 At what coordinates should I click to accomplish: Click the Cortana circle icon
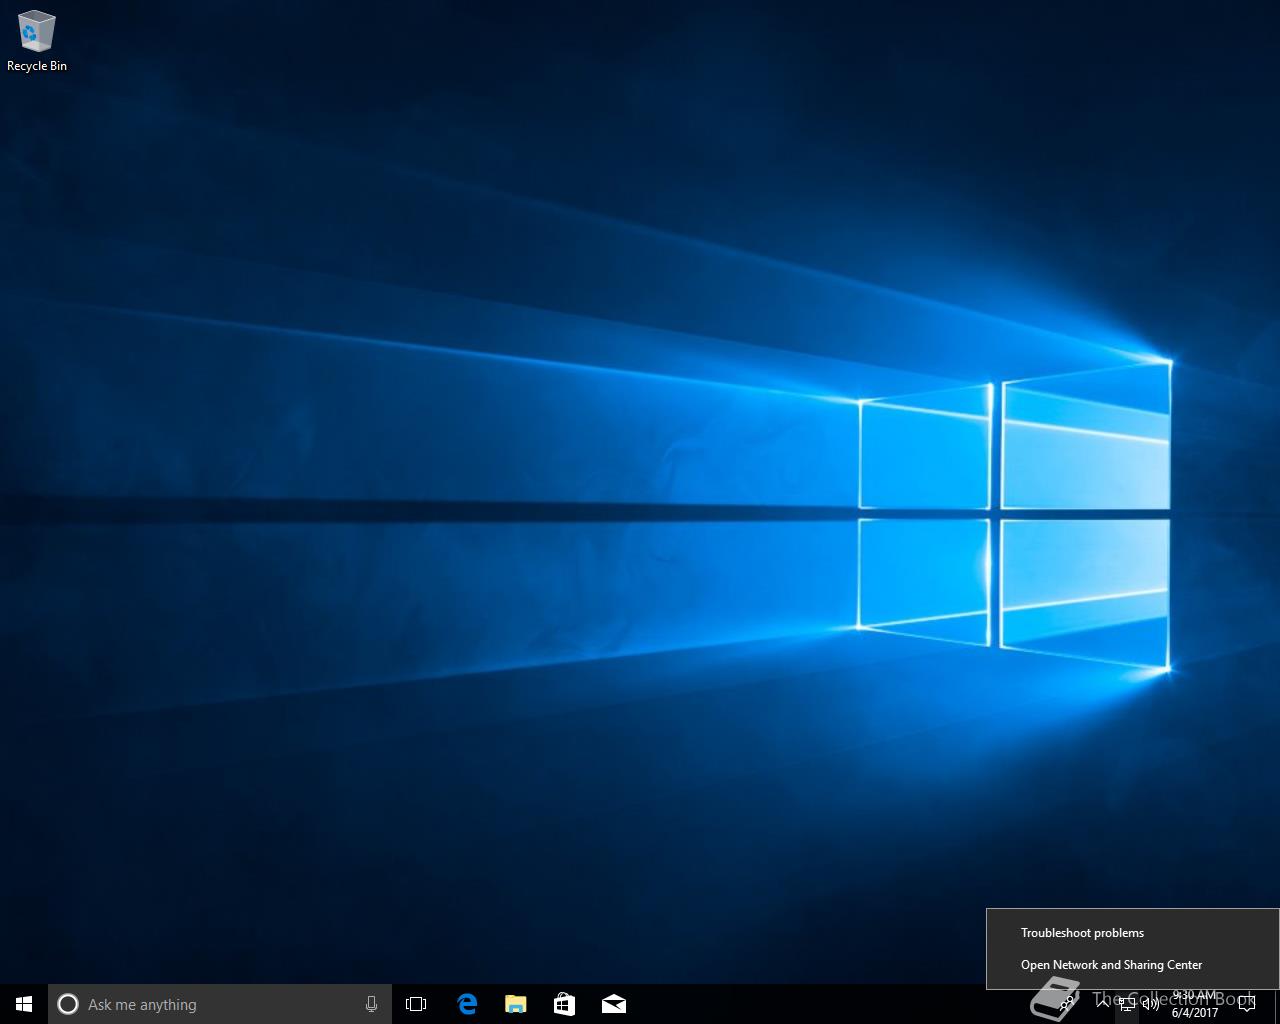click(68, 1004)
